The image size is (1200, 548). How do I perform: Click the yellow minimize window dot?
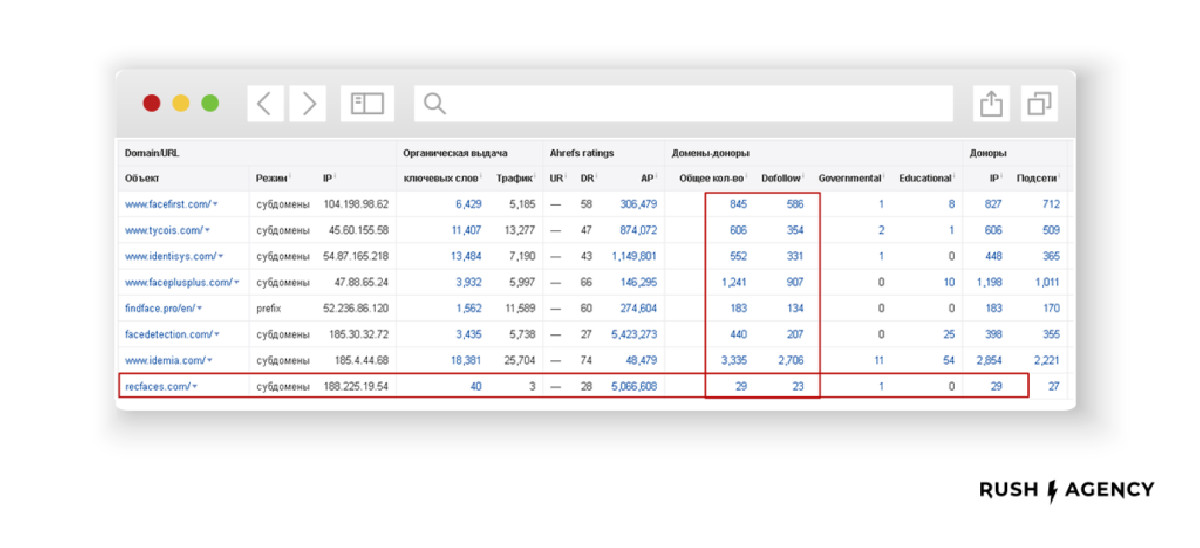tap(181, 103)
